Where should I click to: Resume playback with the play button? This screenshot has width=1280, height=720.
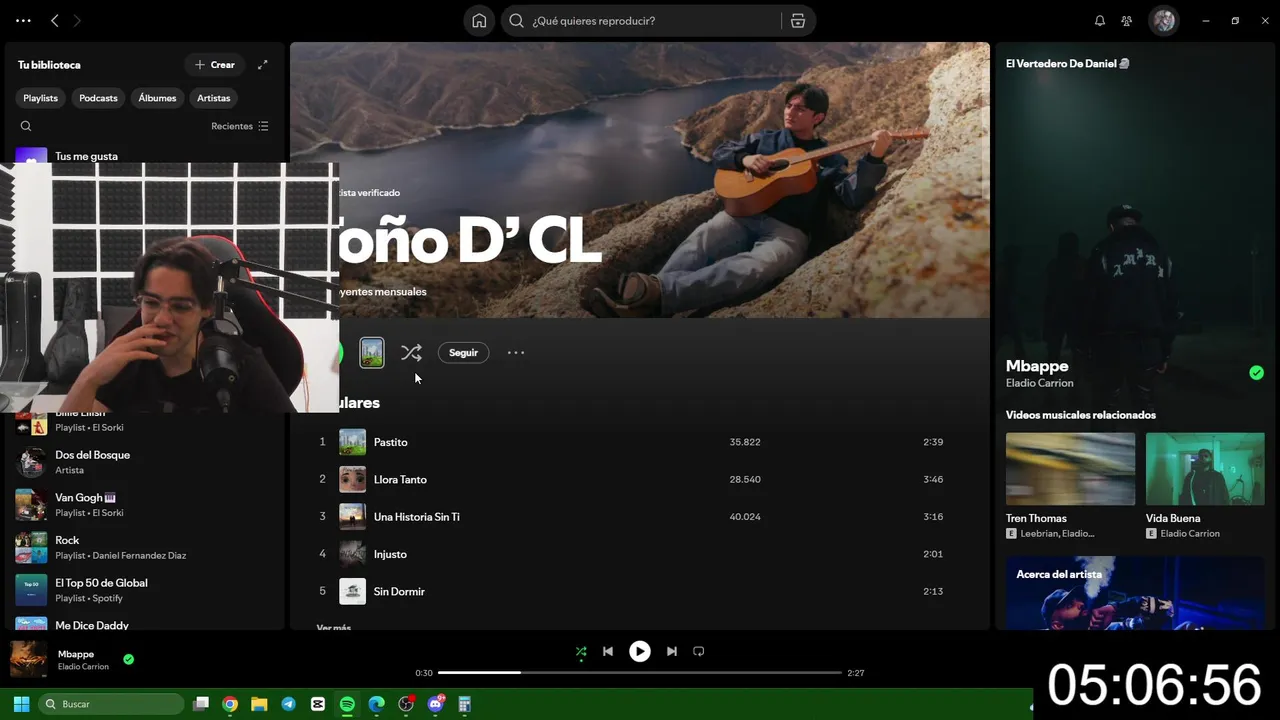[640, 651]
